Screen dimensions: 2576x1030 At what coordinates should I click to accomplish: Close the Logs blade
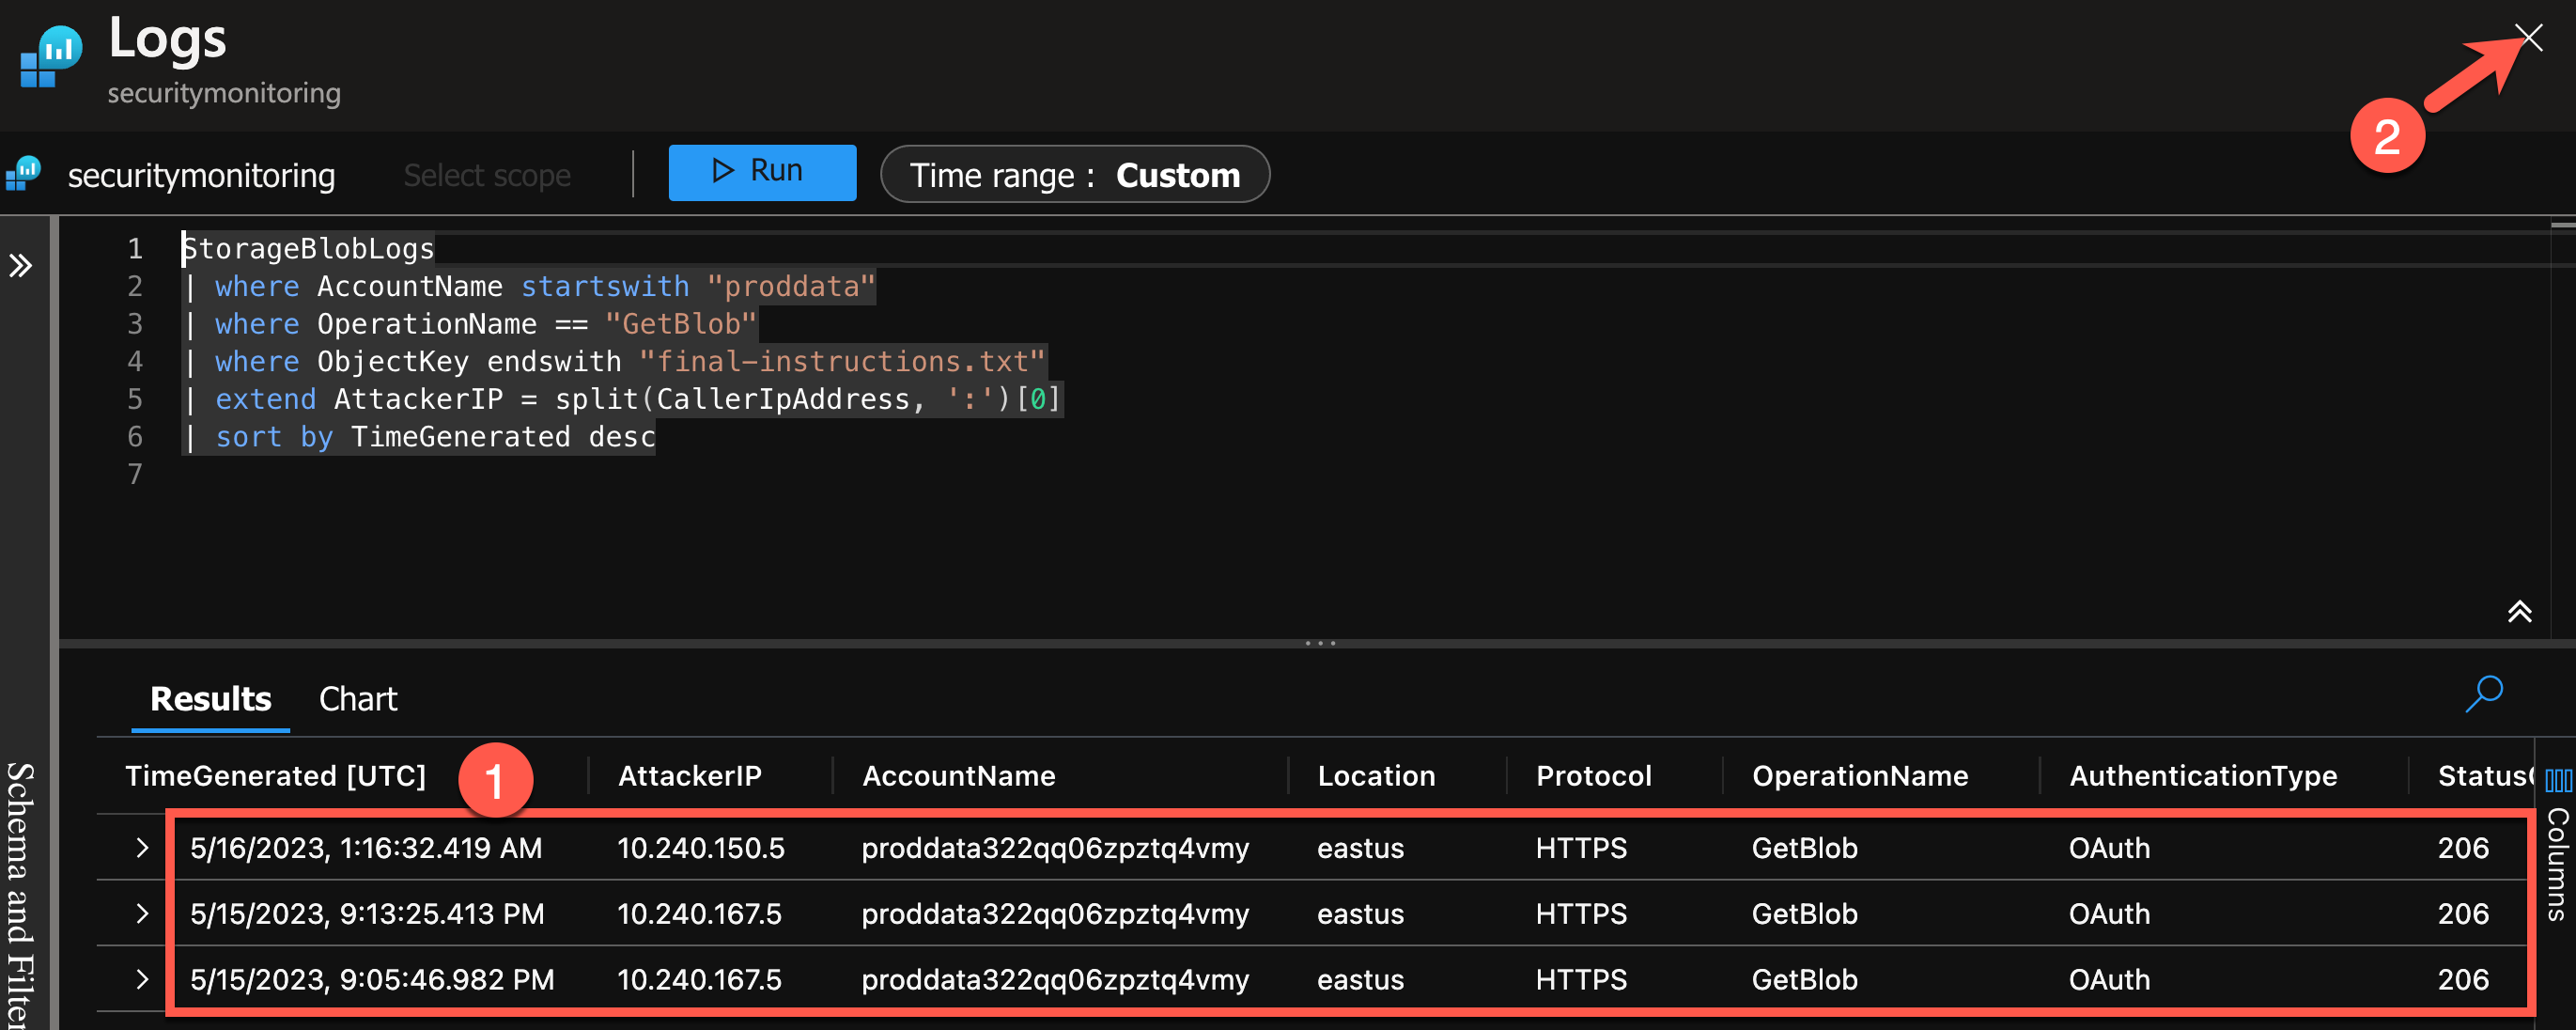[2529, 38]
